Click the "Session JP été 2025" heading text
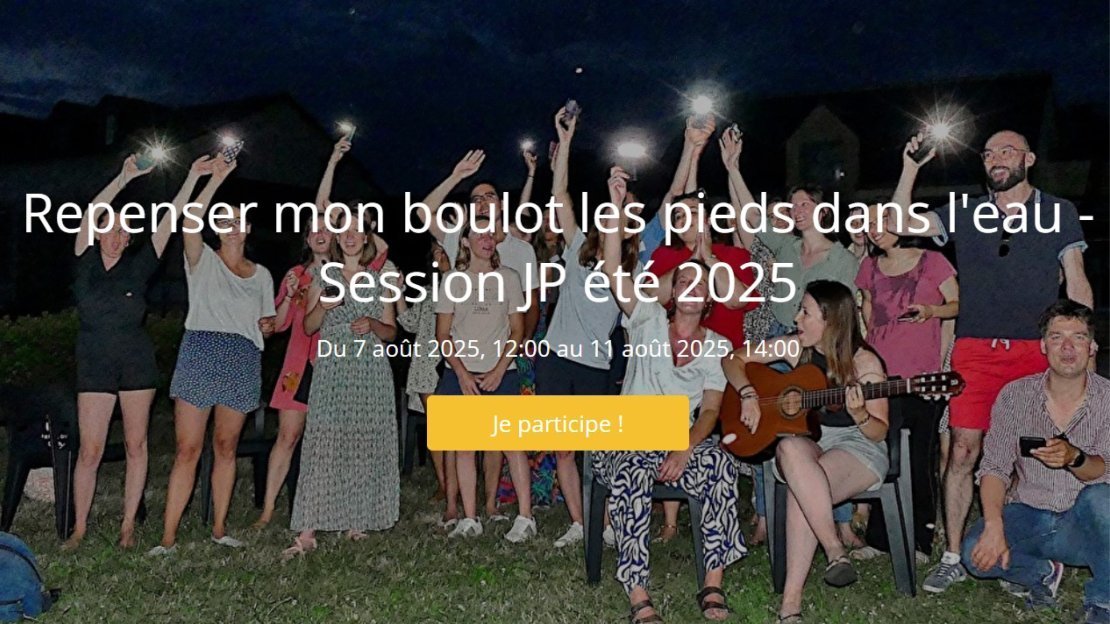1110x624 pixels. pyautogui.click(x=558, y=282)
